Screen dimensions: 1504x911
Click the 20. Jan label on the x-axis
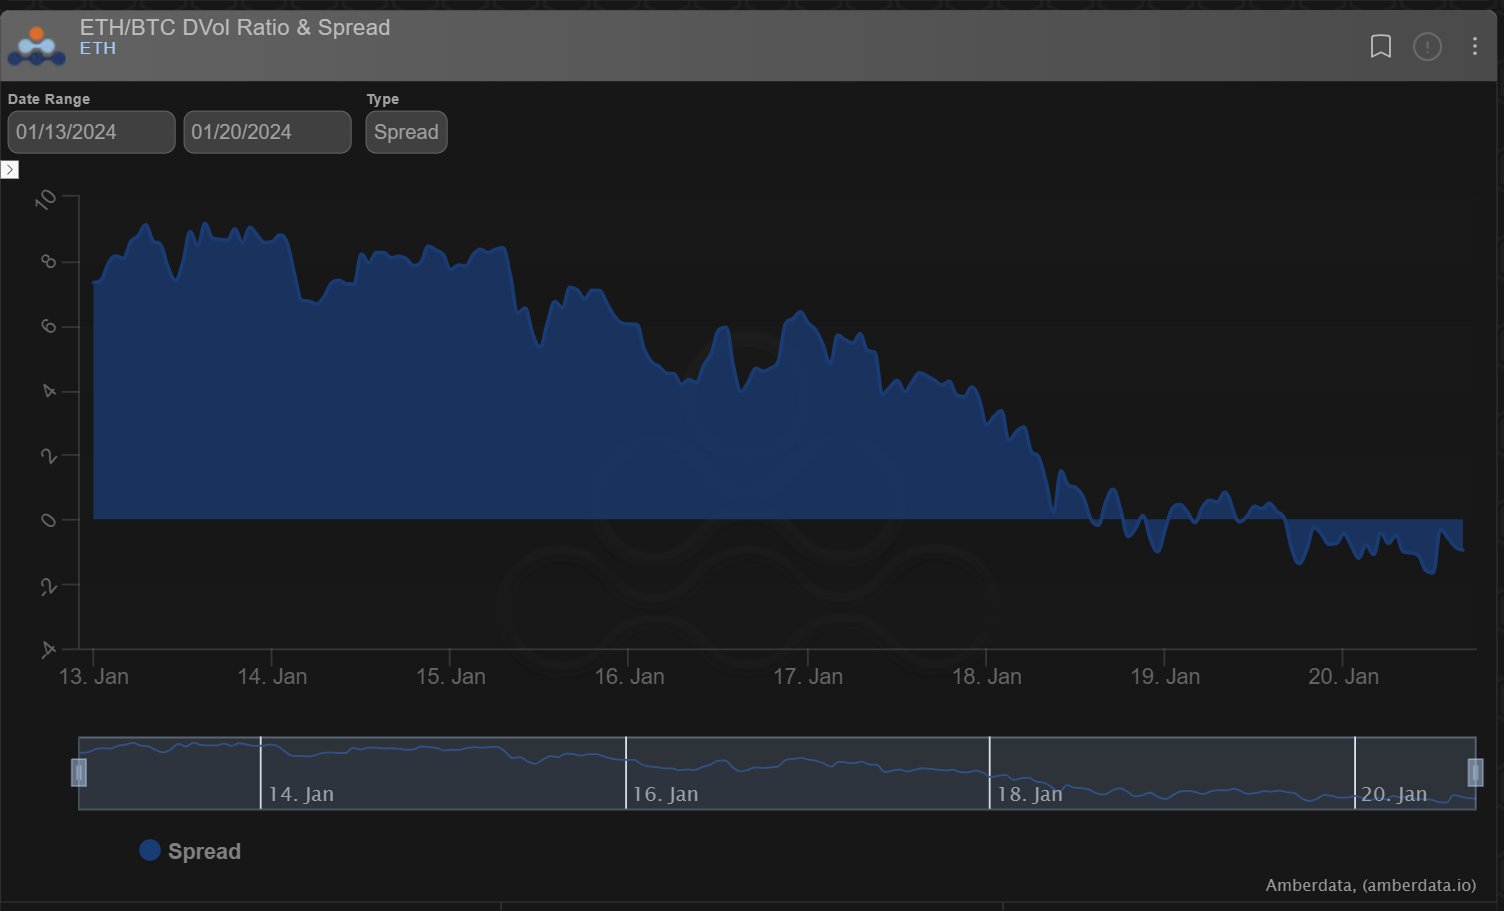[1344, 676]
